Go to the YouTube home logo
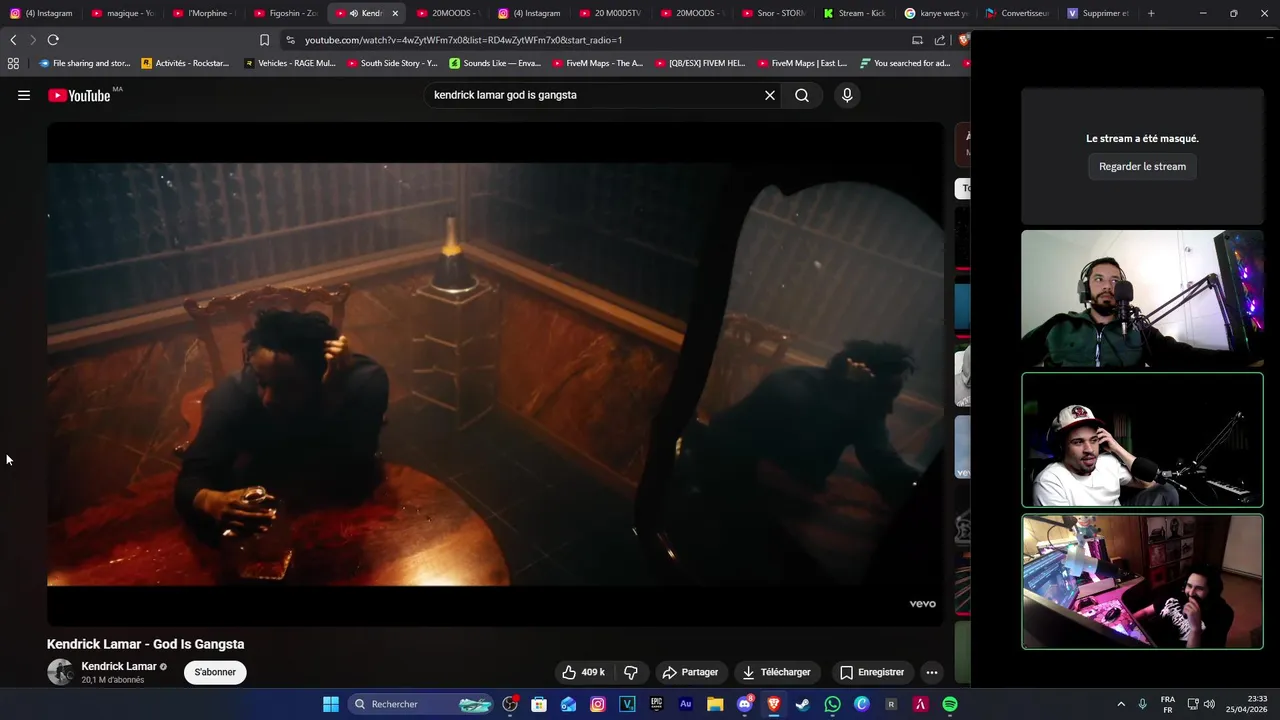Viewport: 1280px width, 720px height. tap(79, 96)
